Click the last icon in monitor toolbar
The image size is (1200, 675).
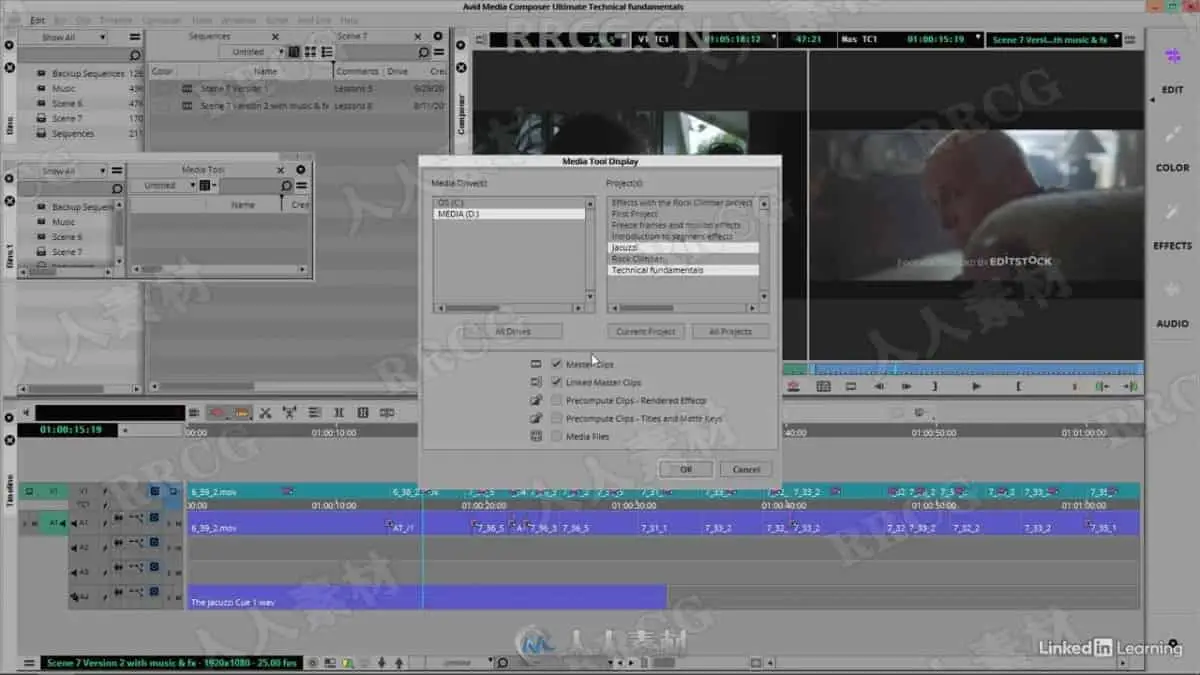coord(1130,386)
